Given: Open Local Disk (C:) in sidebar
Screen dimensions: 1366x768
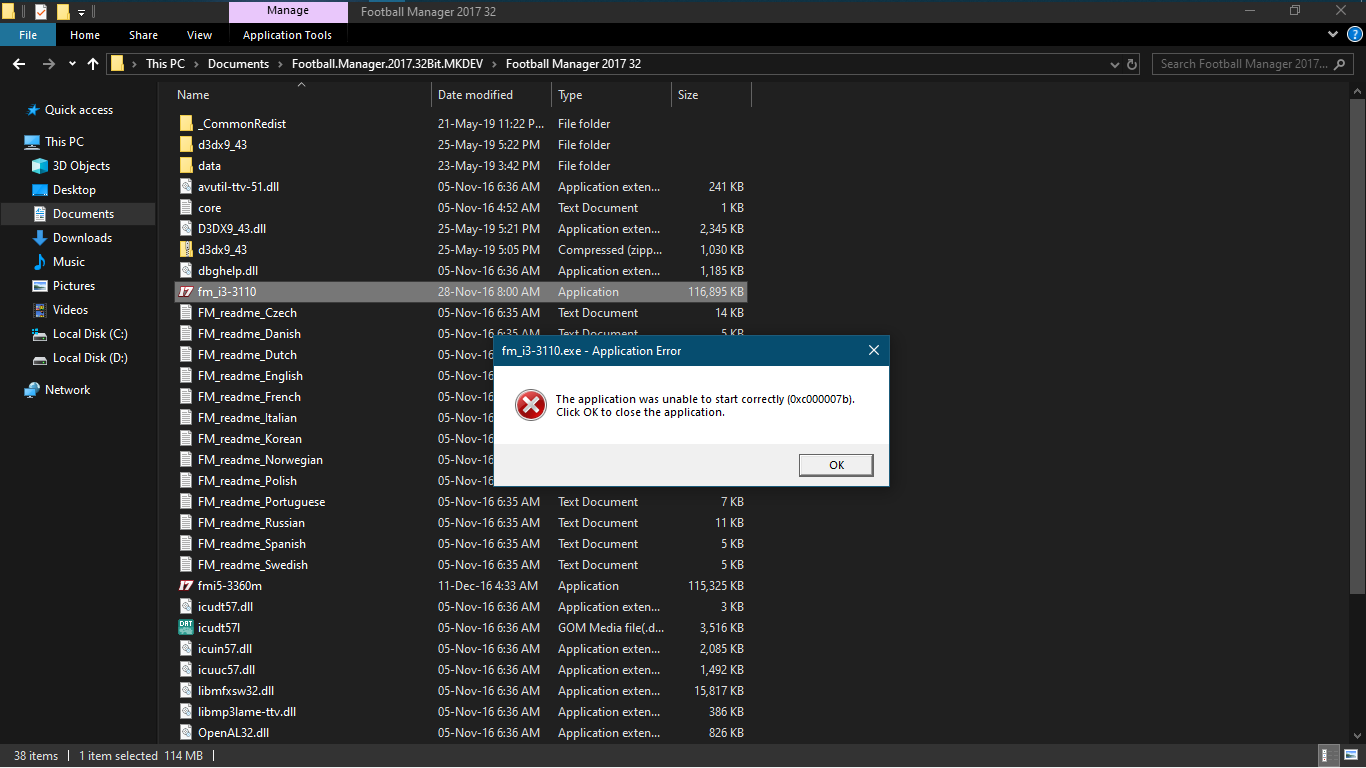Looking at the screenshot, I should [x=90, y=334].
